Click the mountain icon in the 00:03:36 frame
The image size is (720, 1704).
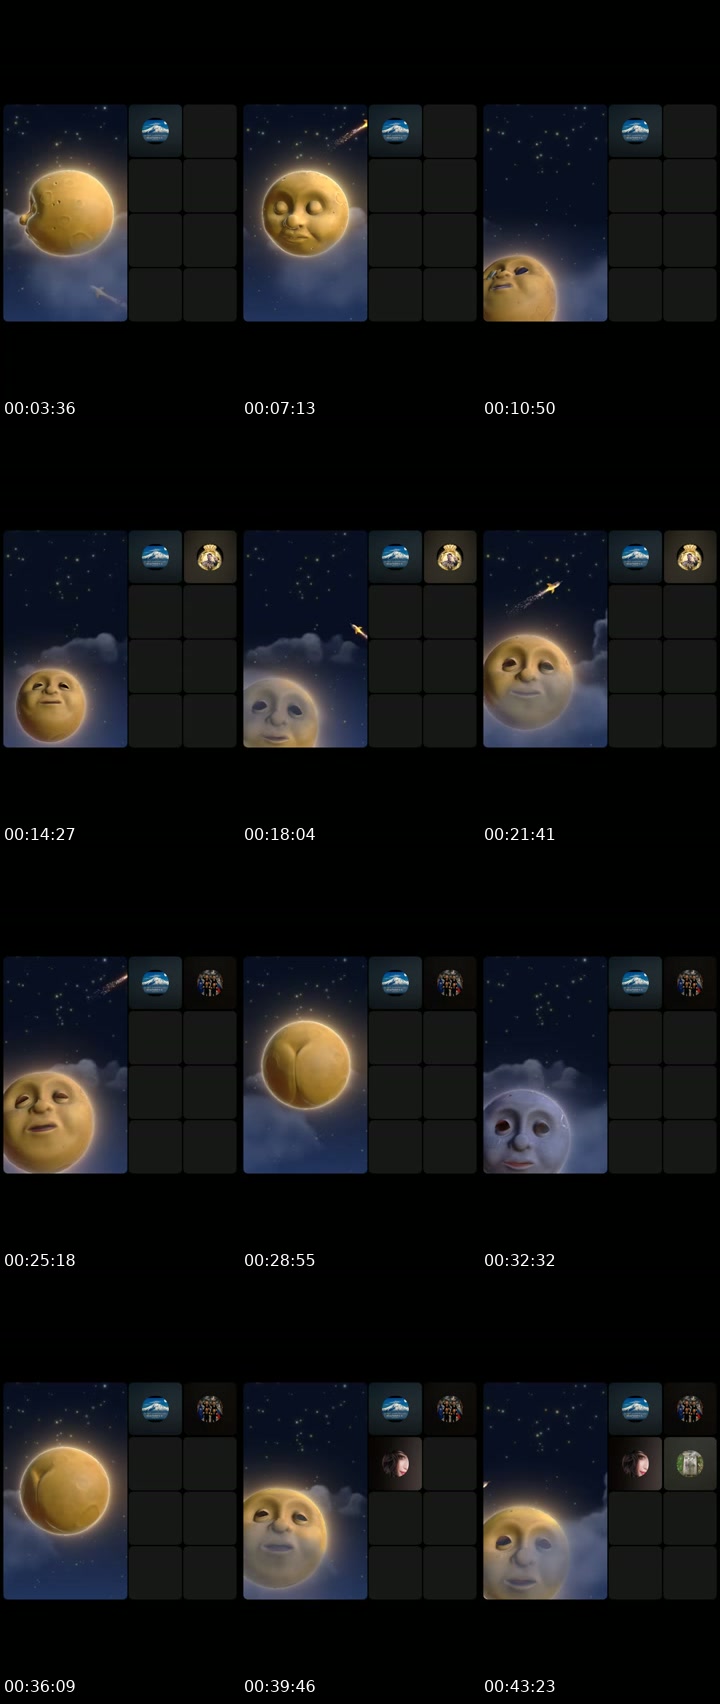pos(155,131)
